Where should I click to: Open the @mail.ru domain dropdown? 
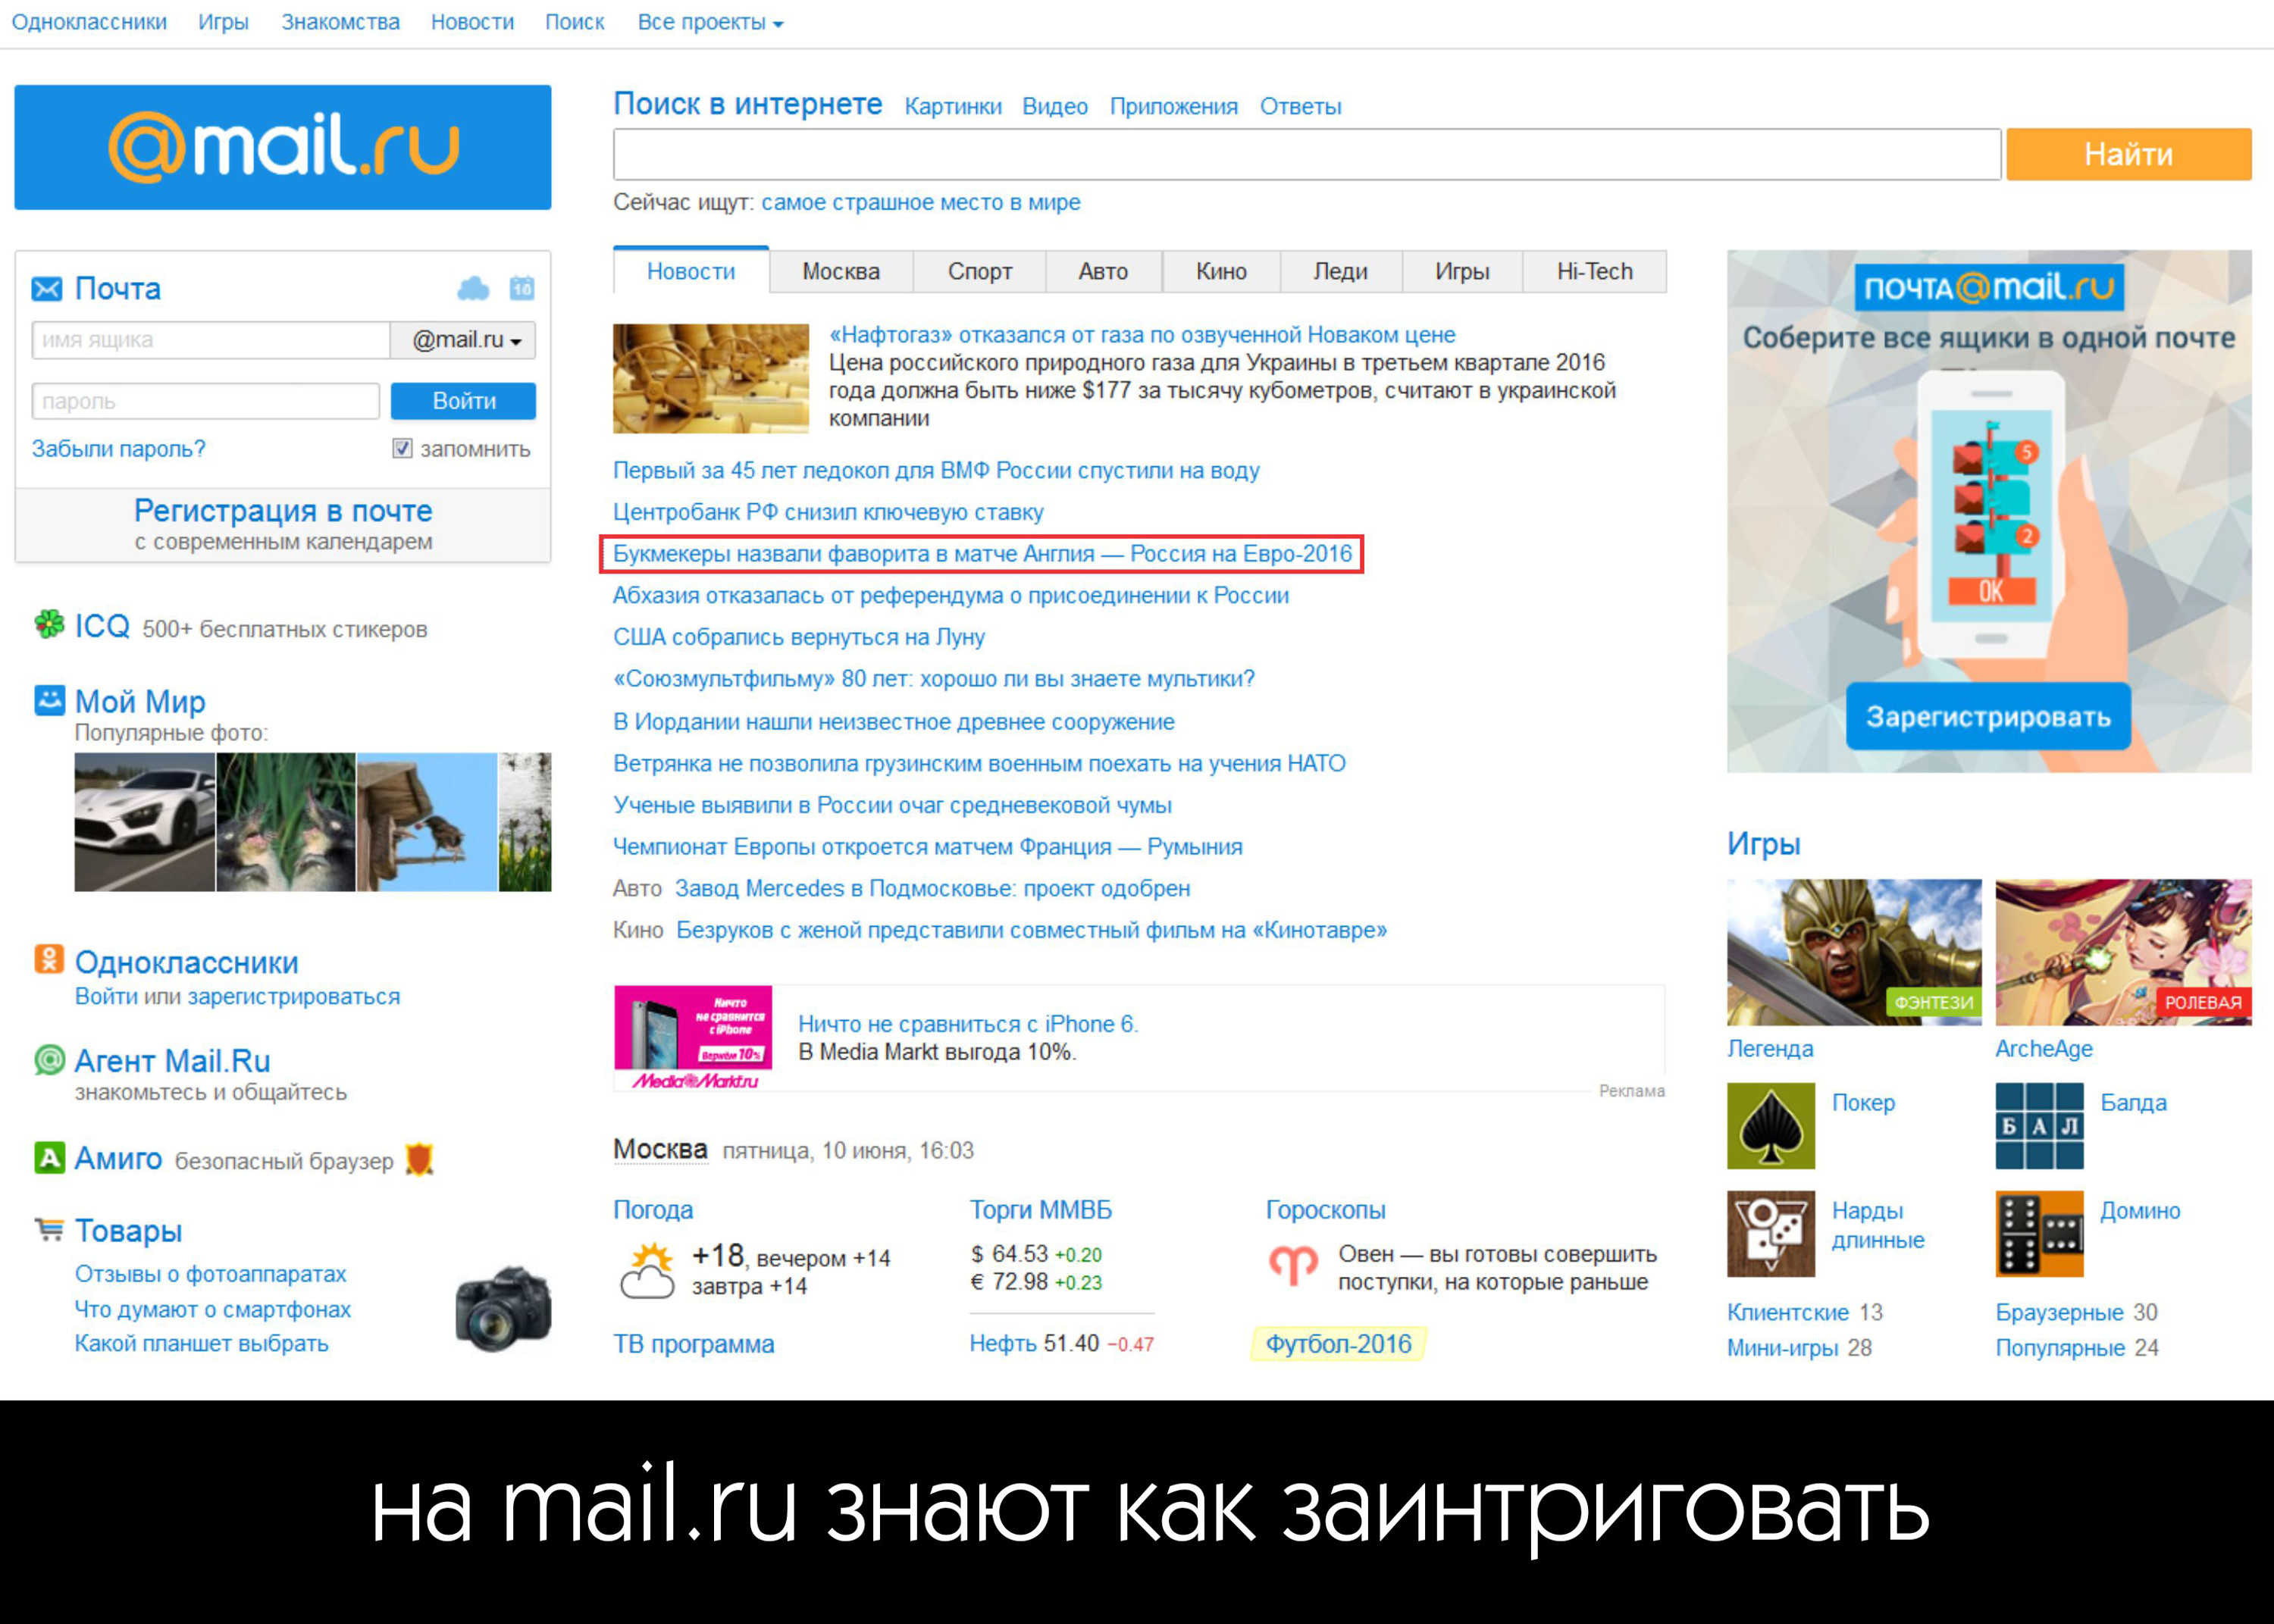tap(463, 340)
